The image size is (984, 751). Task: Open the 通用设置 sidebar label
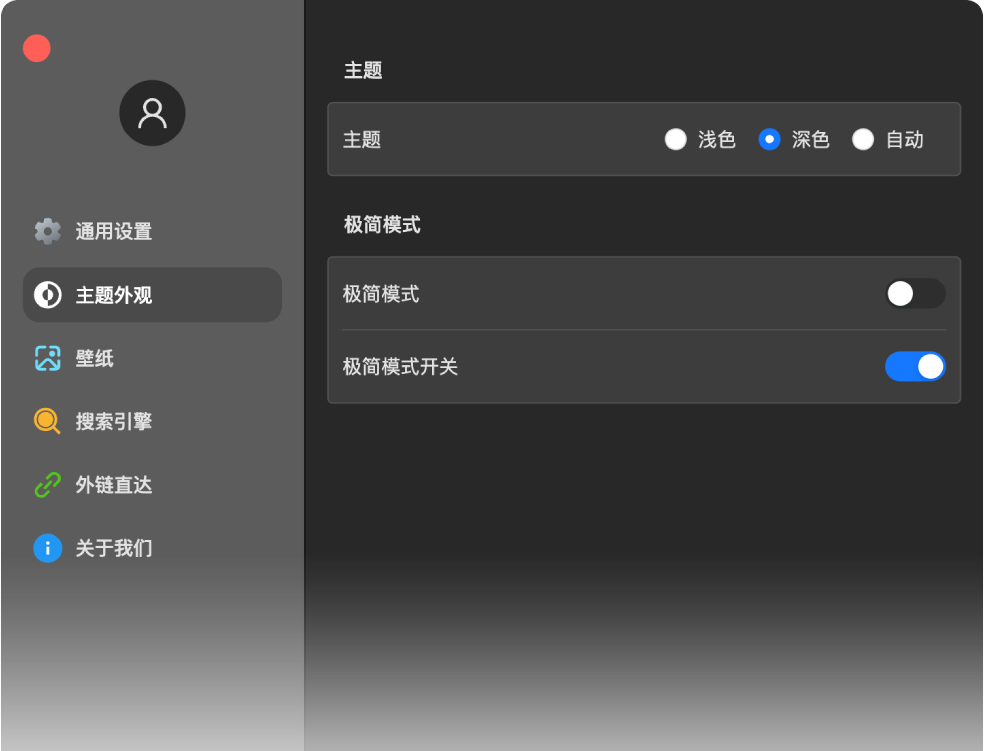click(114, 231)
